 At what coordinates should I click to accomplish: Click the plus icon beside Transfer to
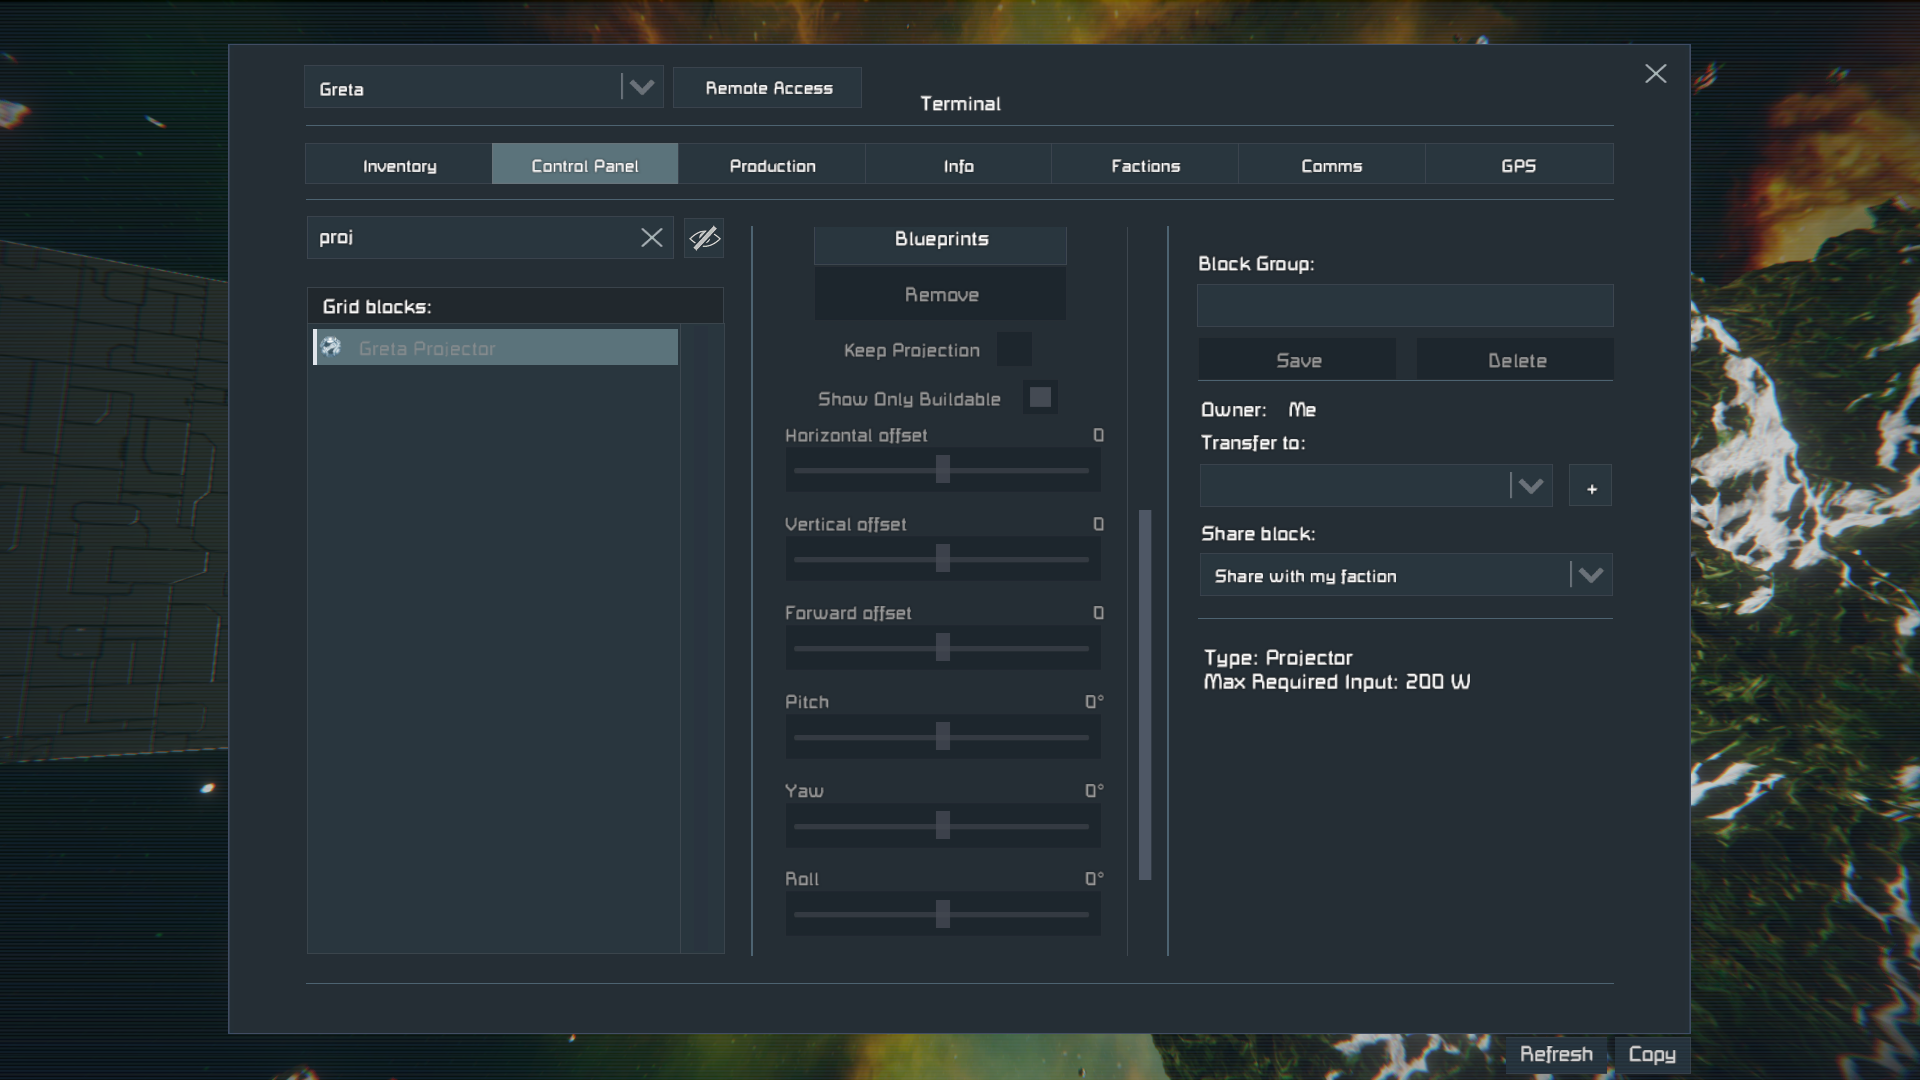1590,487
